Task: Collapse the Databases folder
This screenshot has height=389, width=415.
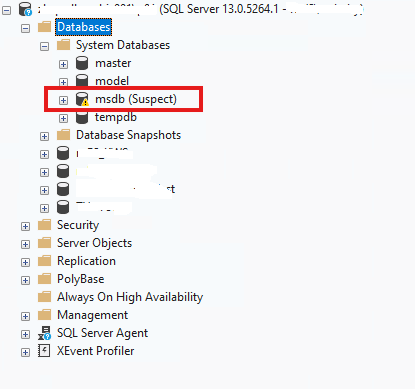Action: 25,28
